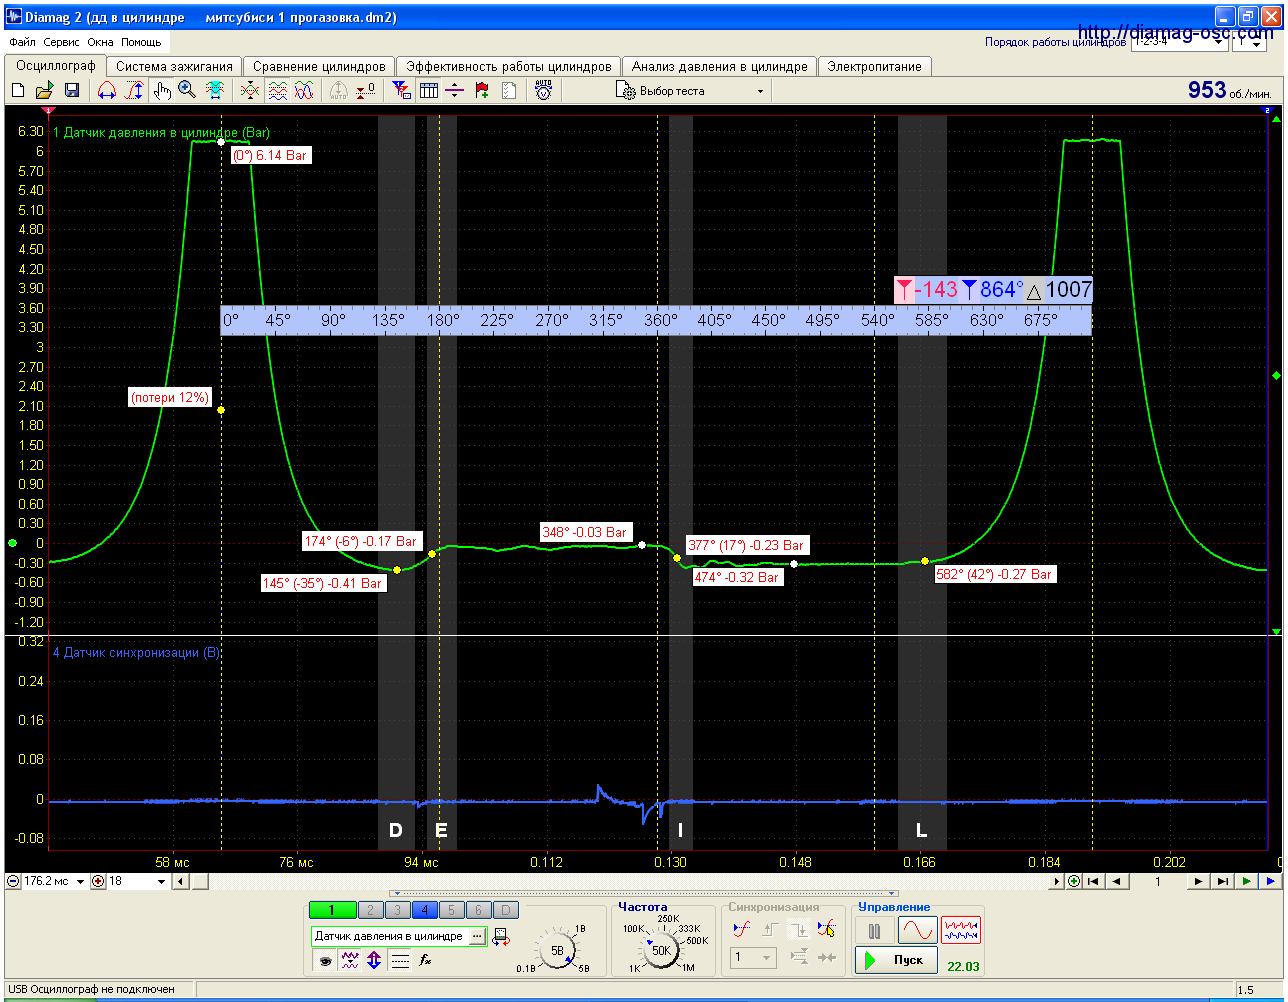The width and height of the screenshot is (1288, 1002).
Task: Click the cyan fit-signal toolbar icon
Action: 214,91
